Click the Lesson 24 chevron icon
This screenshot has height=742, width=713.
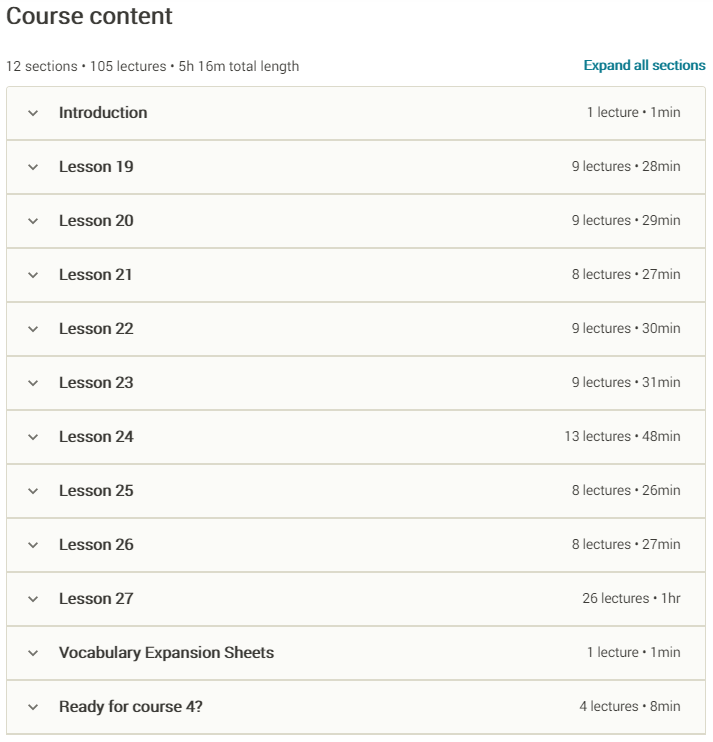33,437
